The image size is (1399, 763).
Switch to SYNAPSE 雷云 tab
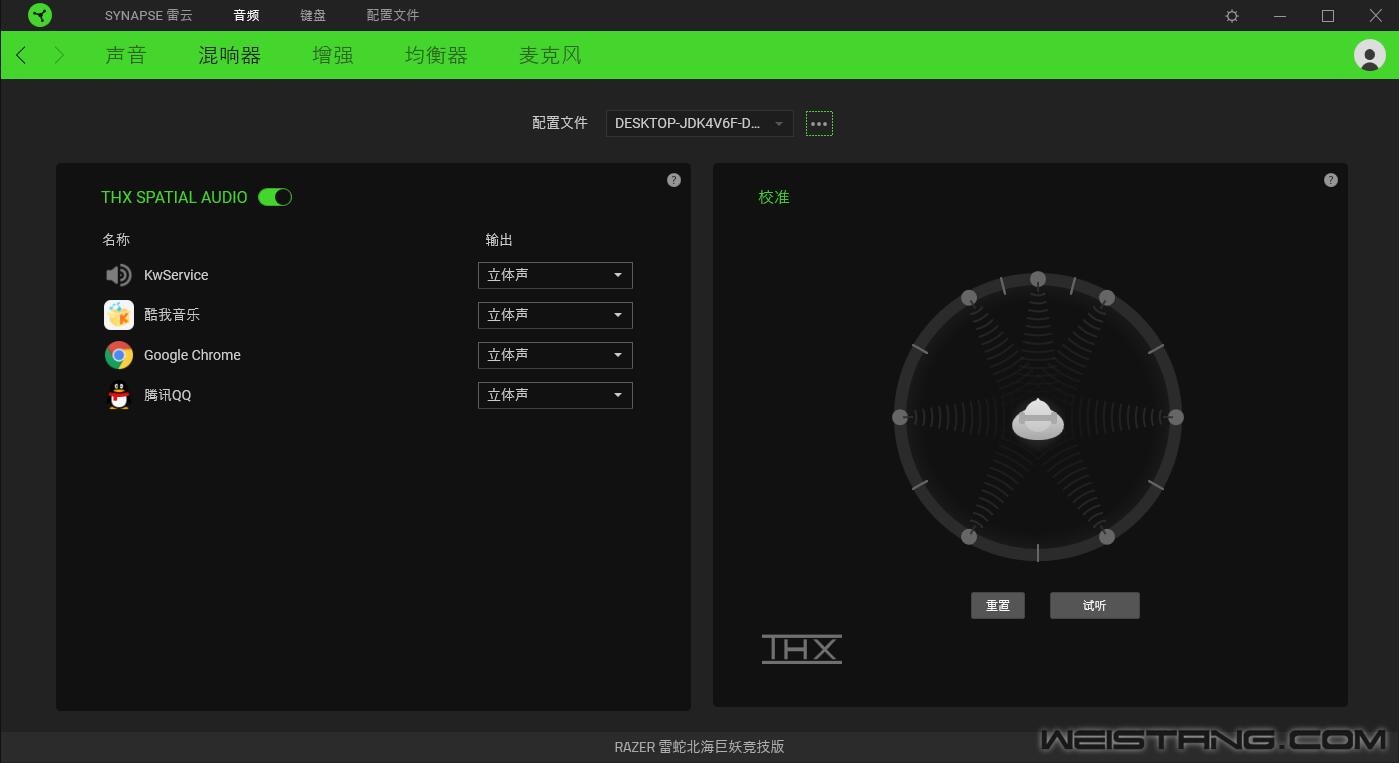click(149, 16)
